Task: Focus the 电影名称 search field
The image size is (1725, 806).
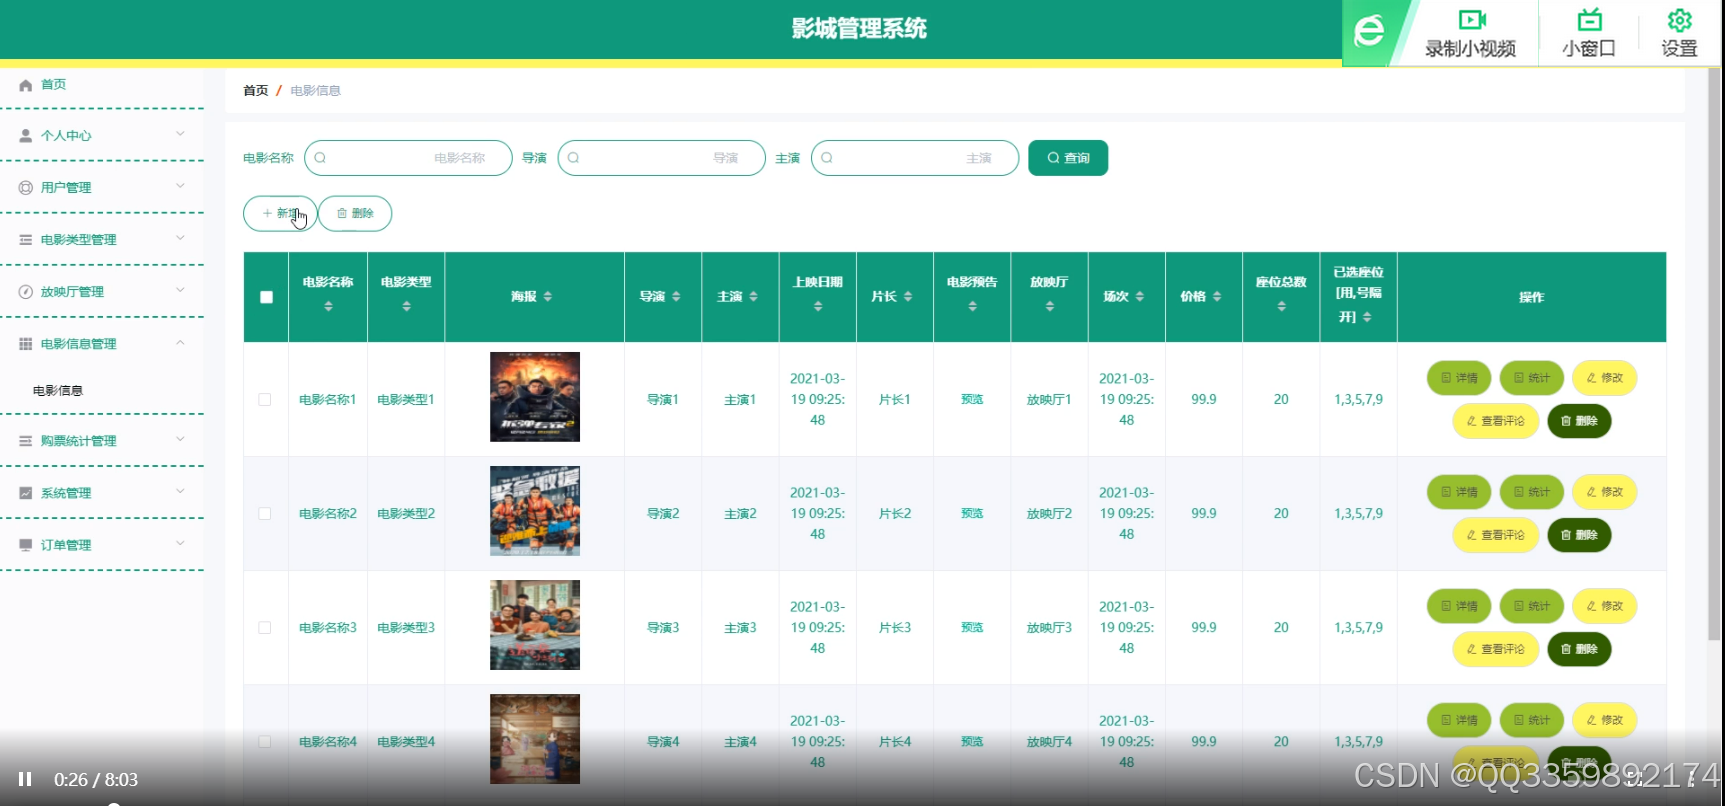Action: coord(408,158)
